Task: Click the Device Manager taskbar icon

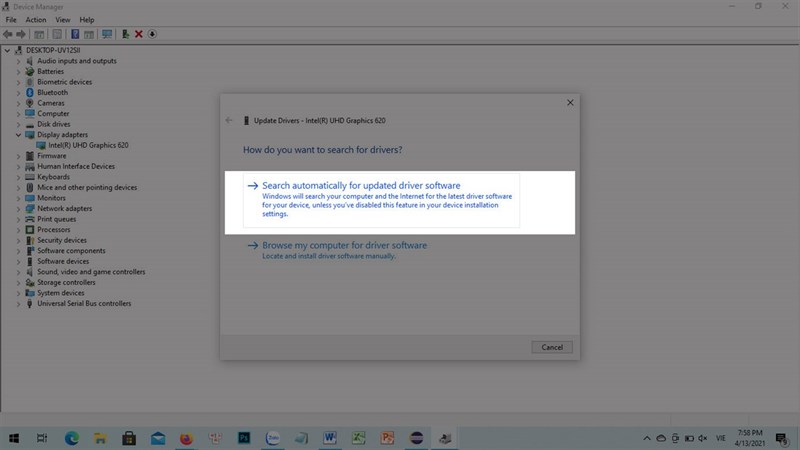Action: tap(445, 438)
